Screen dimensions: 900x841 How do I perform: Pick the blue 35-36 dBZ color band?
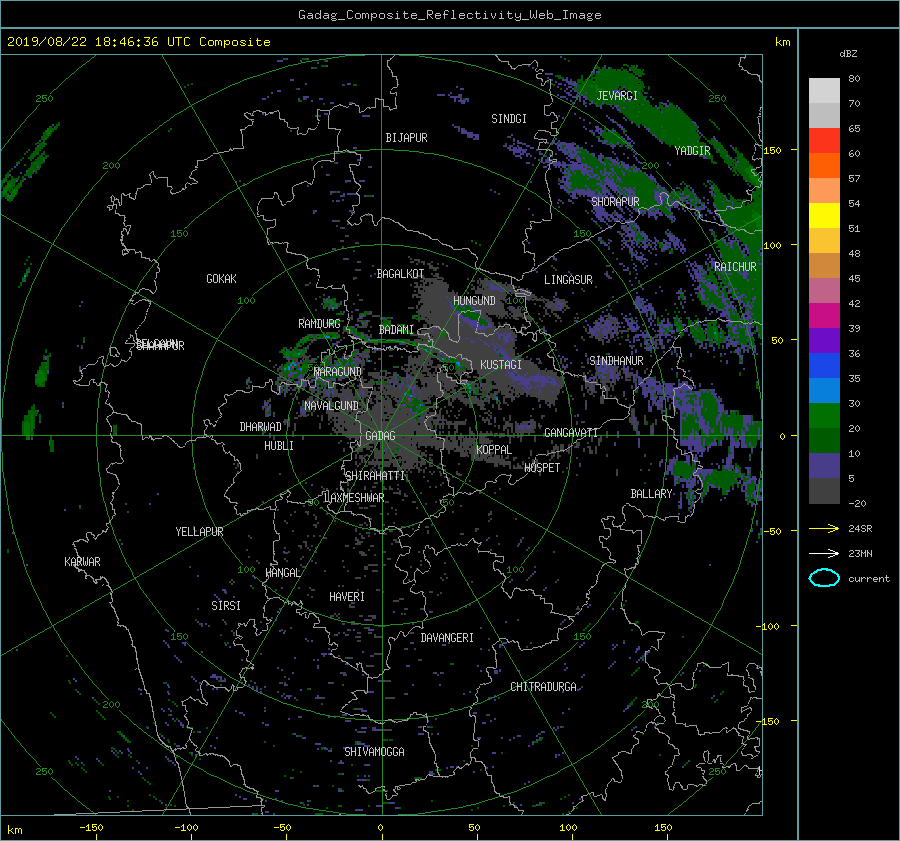click(x=824, y=366)
